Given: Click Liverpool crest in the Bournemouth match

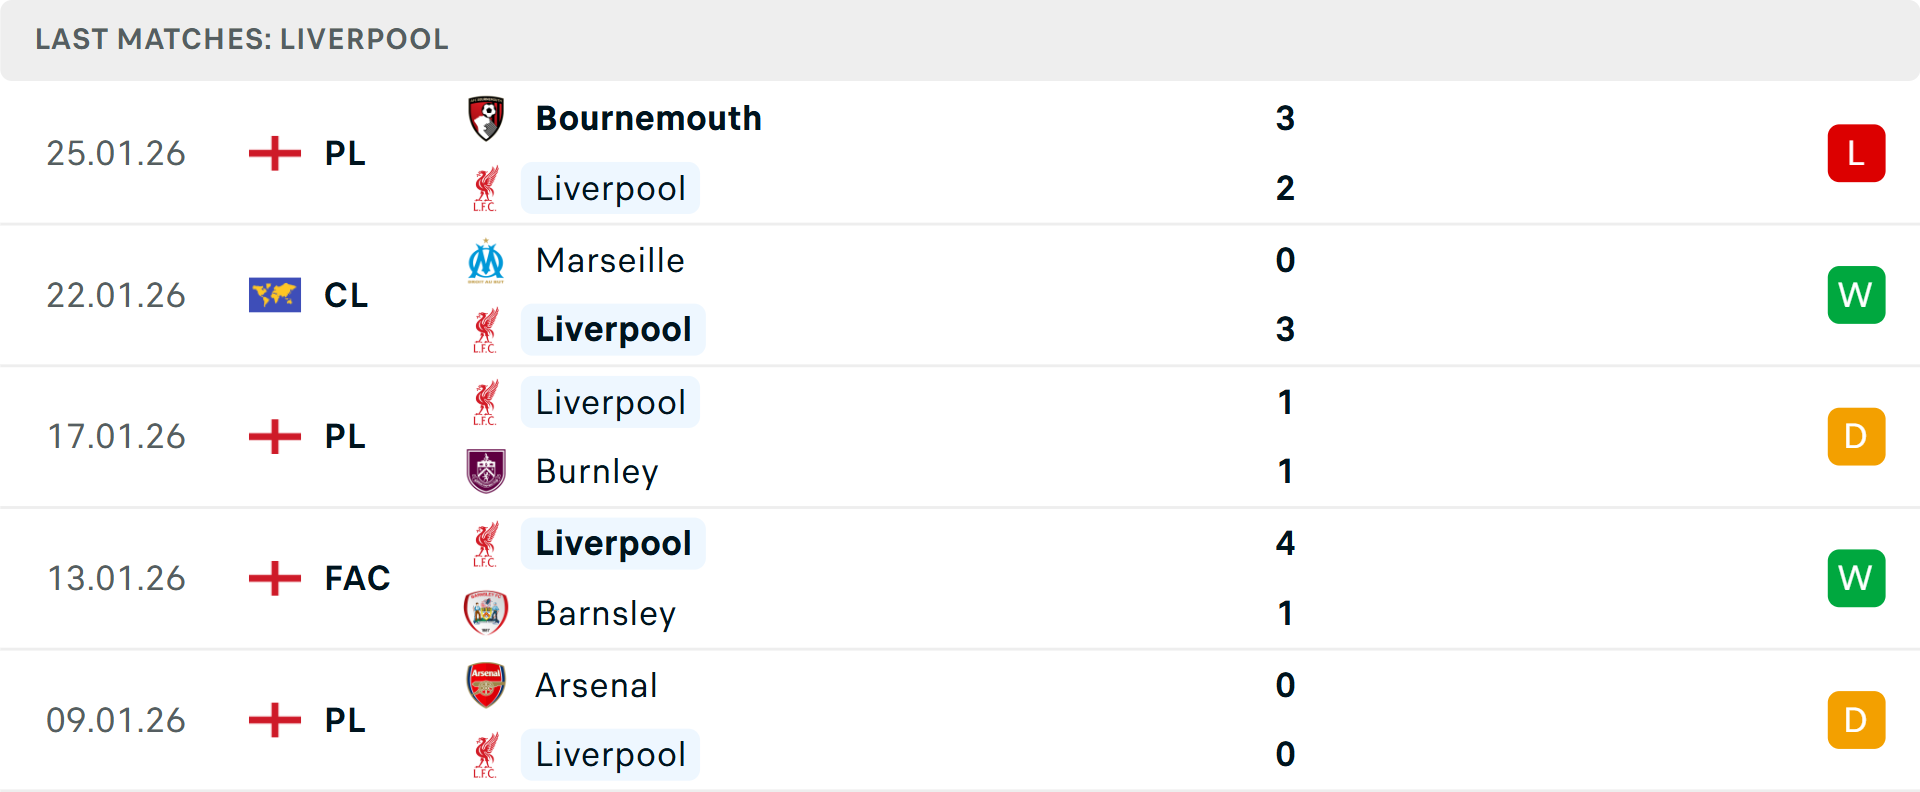Looking at the screenshot, I should tap(486, 189).
